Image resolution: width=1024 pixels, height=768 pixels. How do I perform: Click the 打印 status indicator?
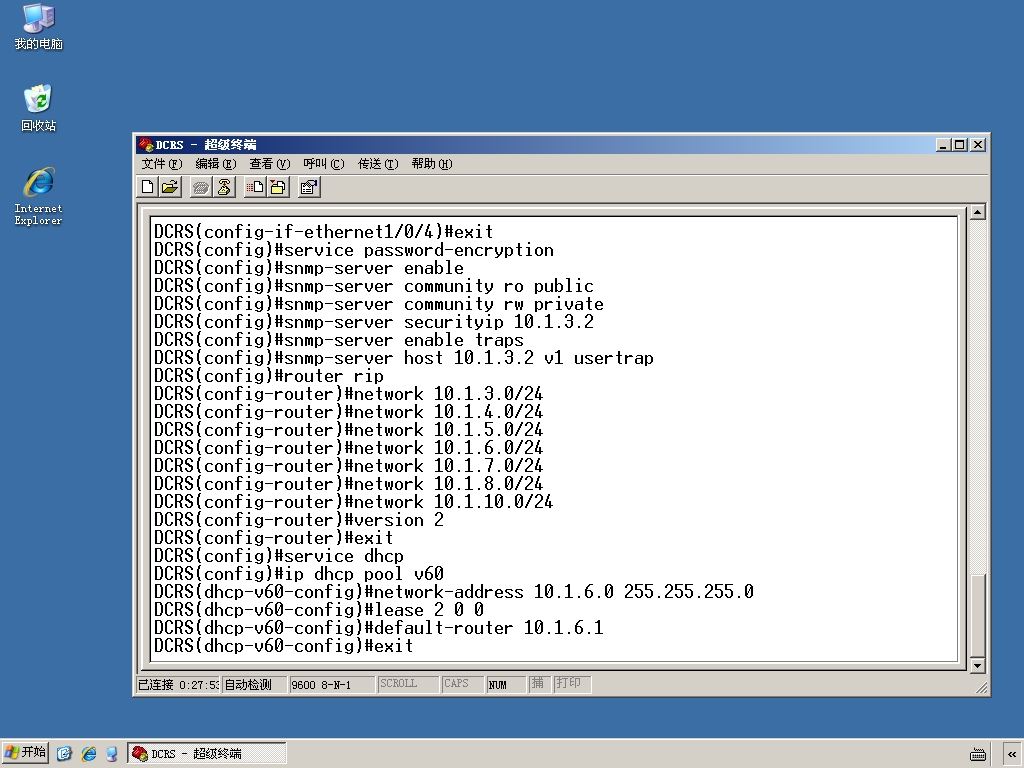point(572,684)
